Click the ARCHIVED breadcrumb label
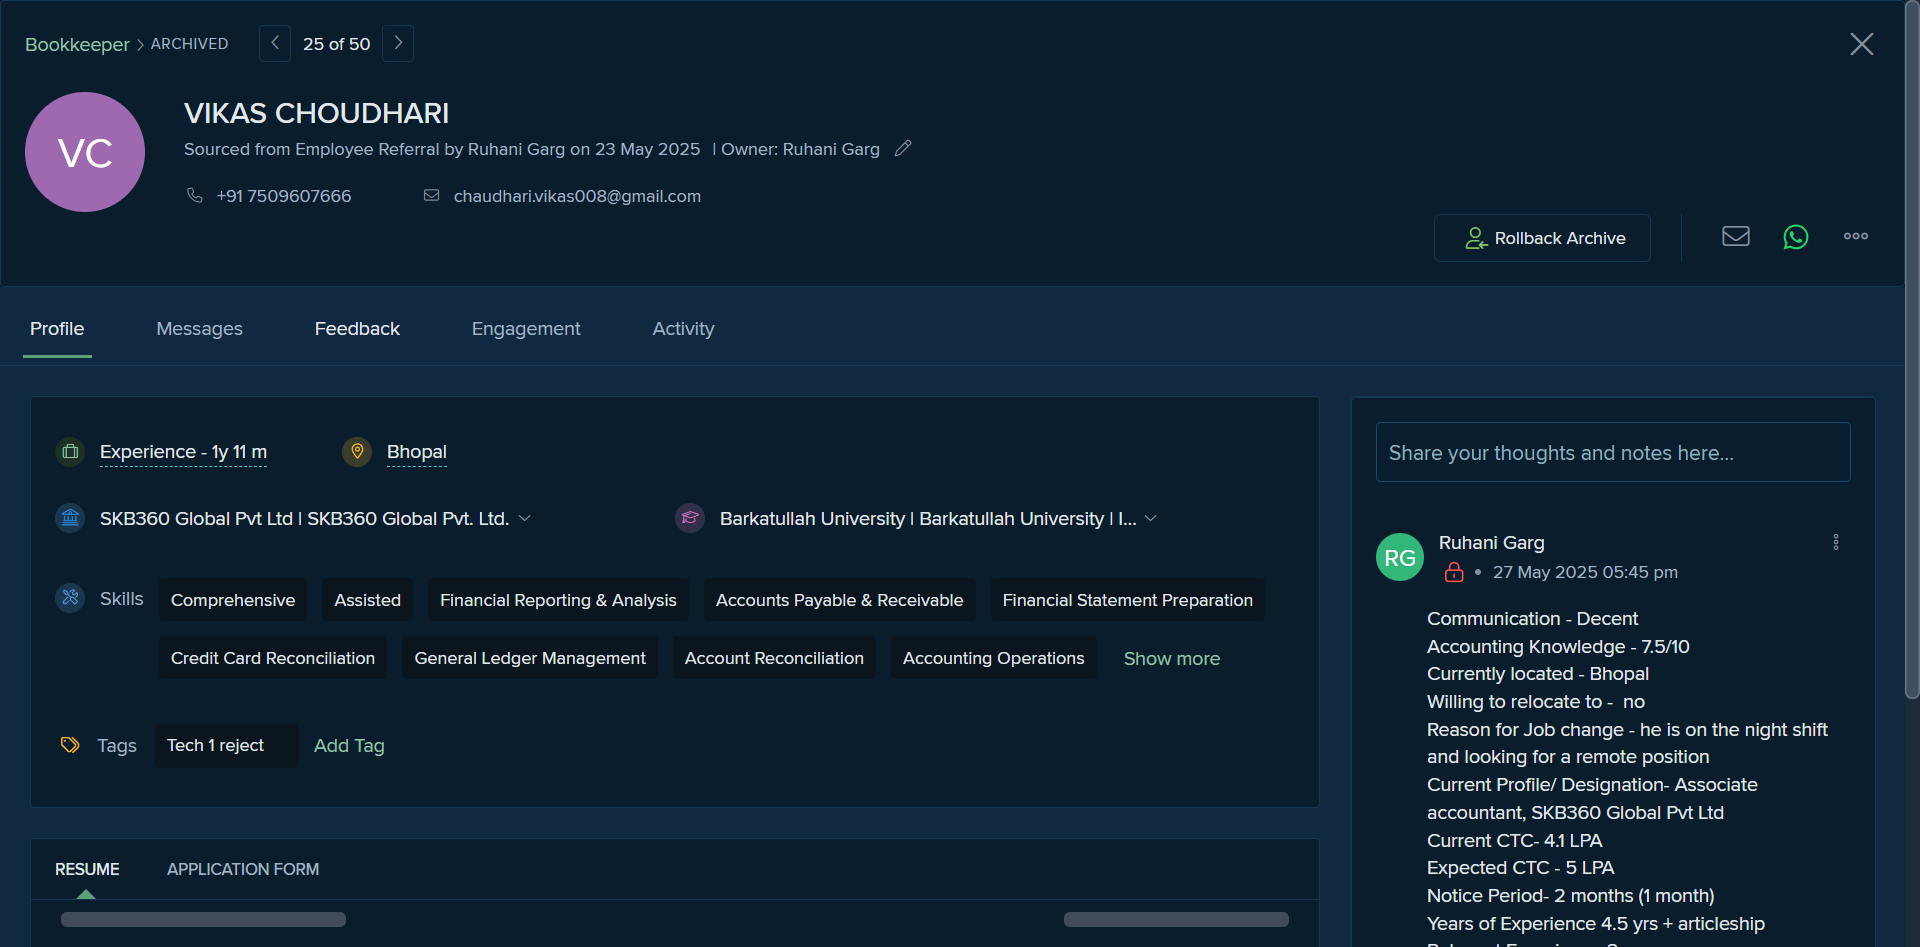 point(189,44)
